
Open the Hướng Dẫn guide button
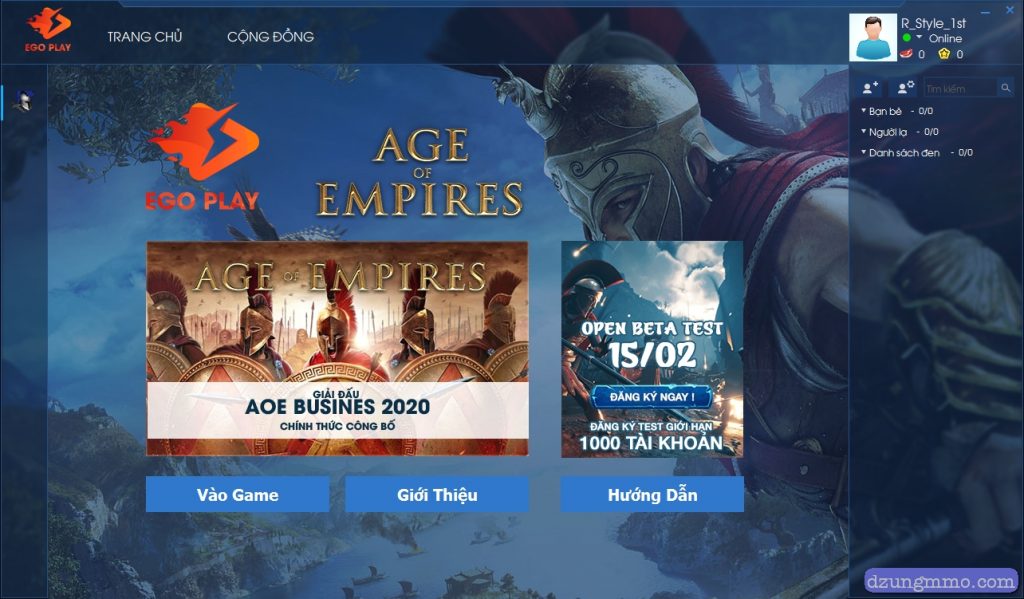[652, 494]
